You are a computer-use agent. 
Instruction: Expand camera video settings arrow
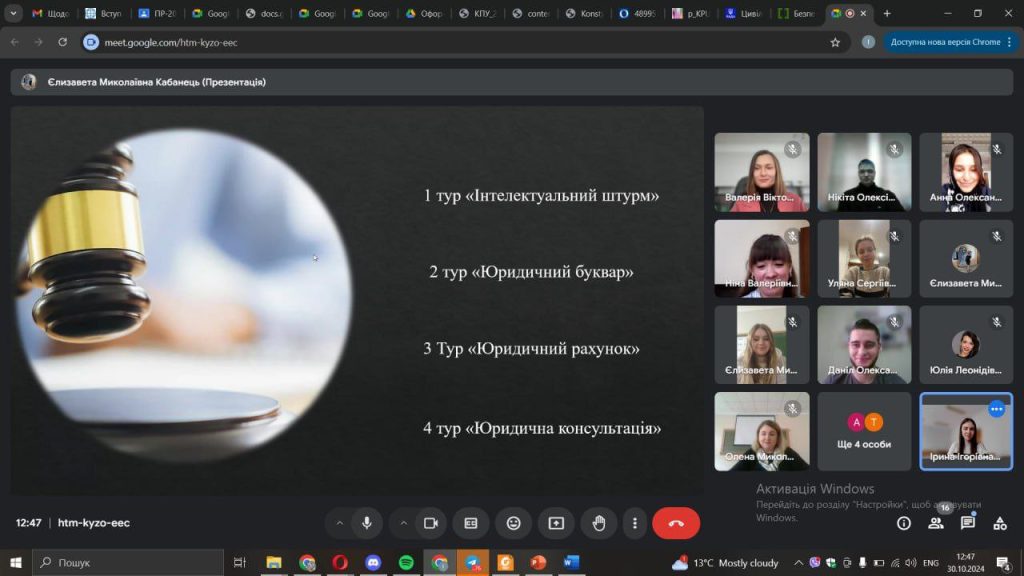[404, 523]
